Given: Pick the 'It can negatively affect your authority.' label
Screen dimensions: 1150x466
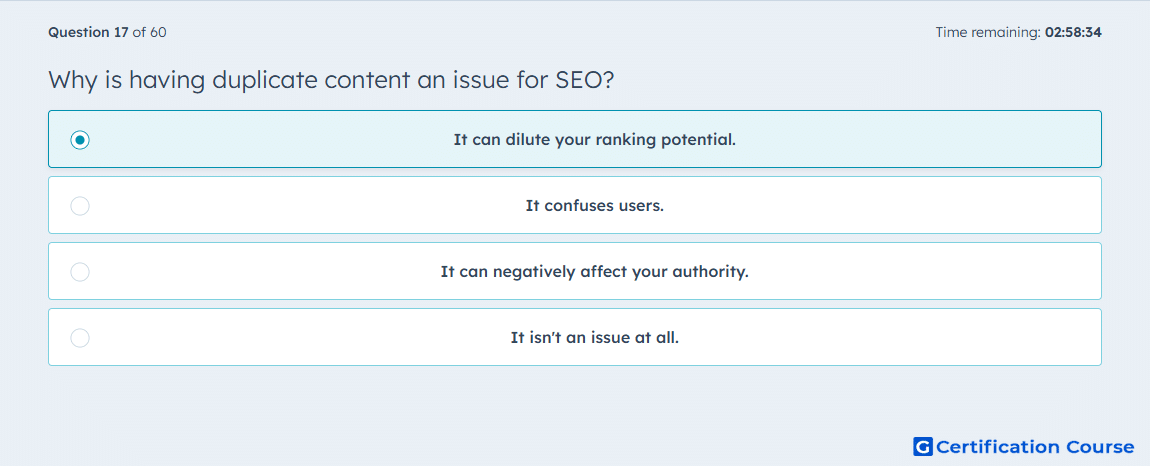Looking at the screenshot, I should (595, 272).
